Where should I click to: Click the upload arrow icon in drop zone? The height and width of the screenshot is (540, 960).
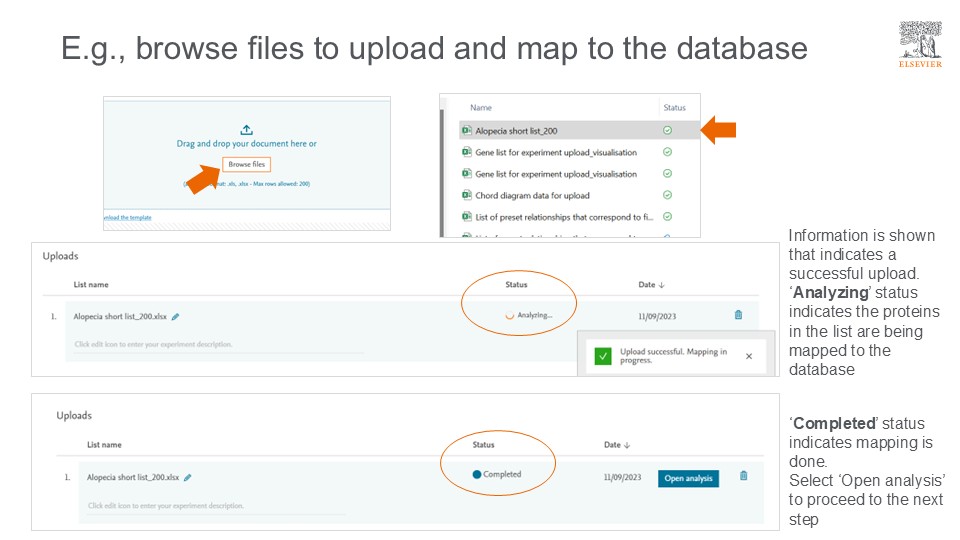pos(247,129)
